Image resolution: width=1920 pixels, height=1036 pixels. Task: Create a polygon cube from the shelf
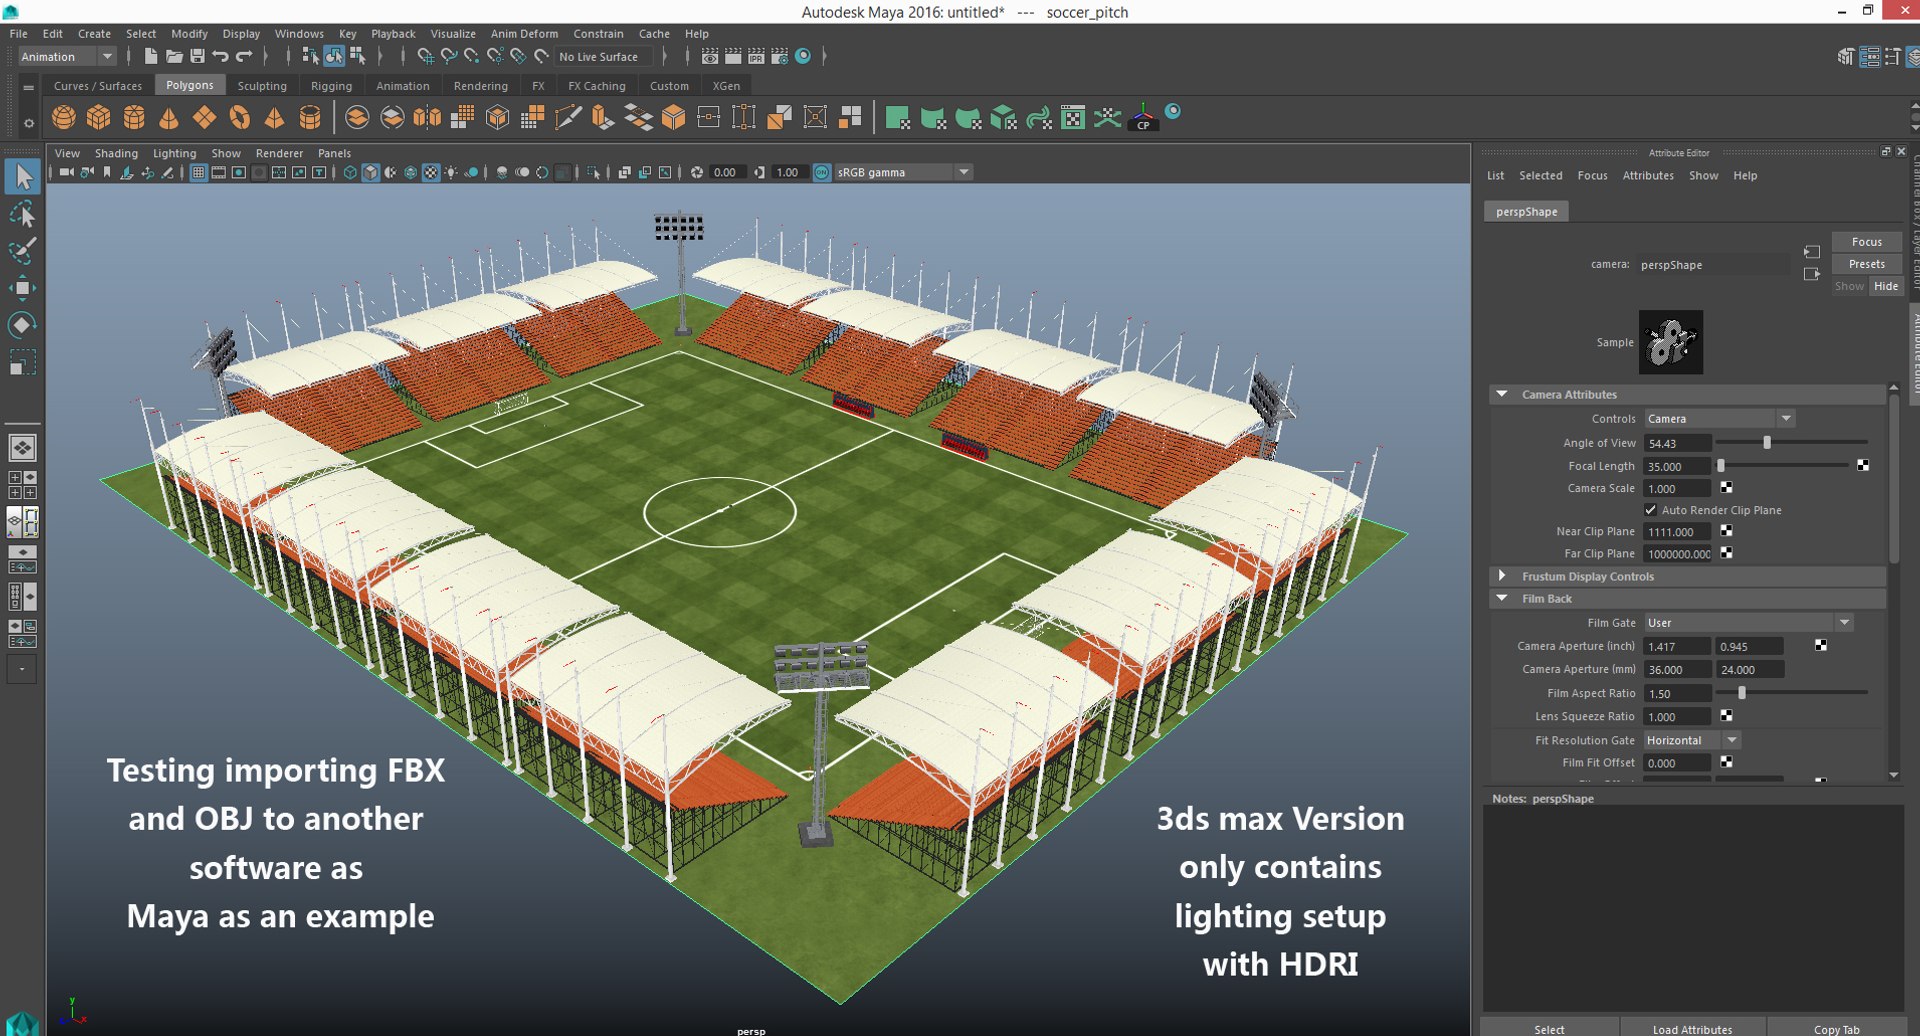coord(99,118)
